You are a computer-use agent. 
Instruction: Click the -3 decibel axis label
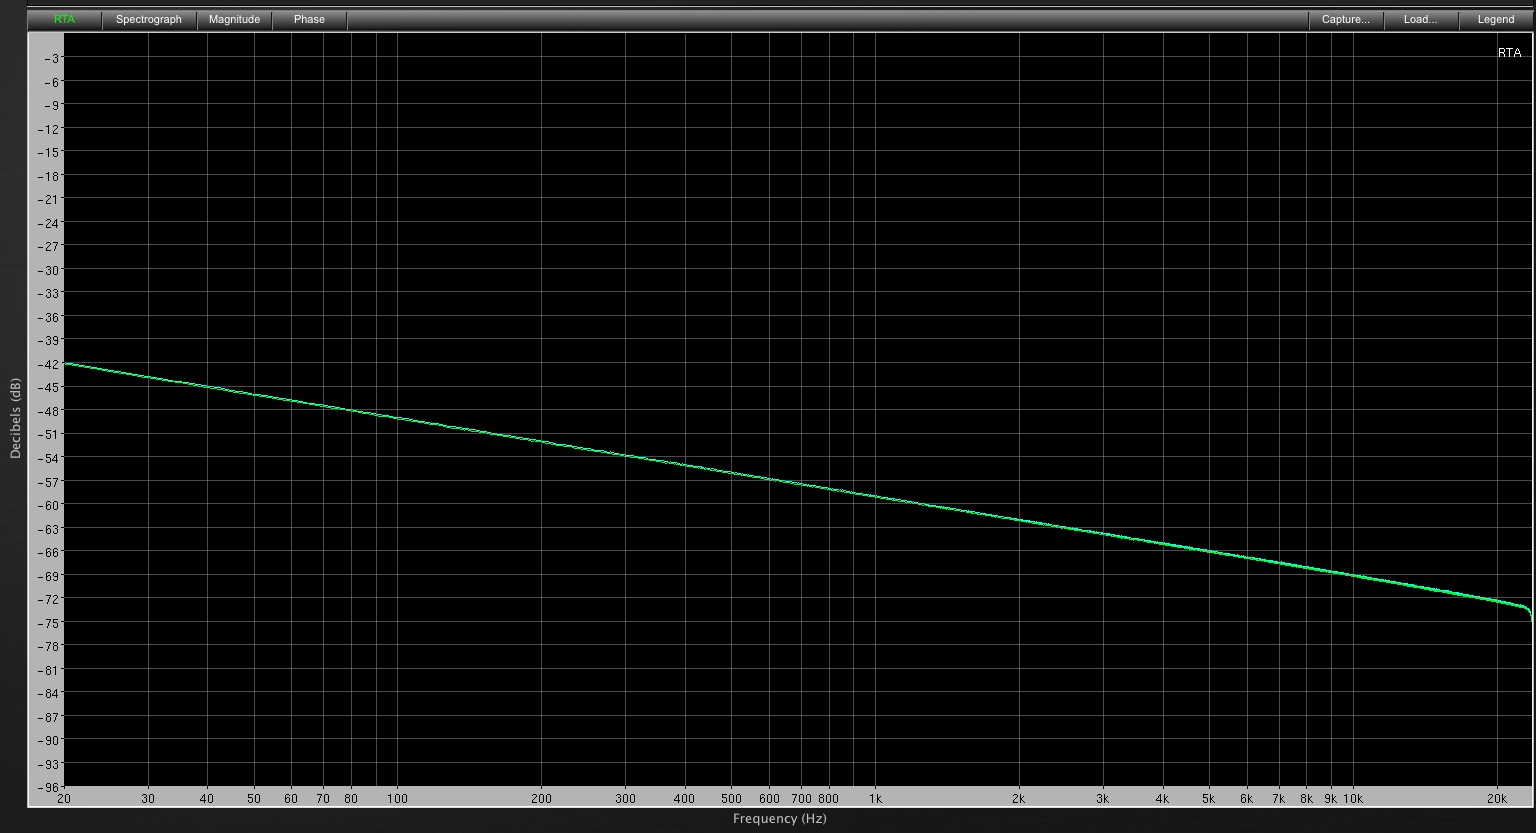[x=52, y=58]
